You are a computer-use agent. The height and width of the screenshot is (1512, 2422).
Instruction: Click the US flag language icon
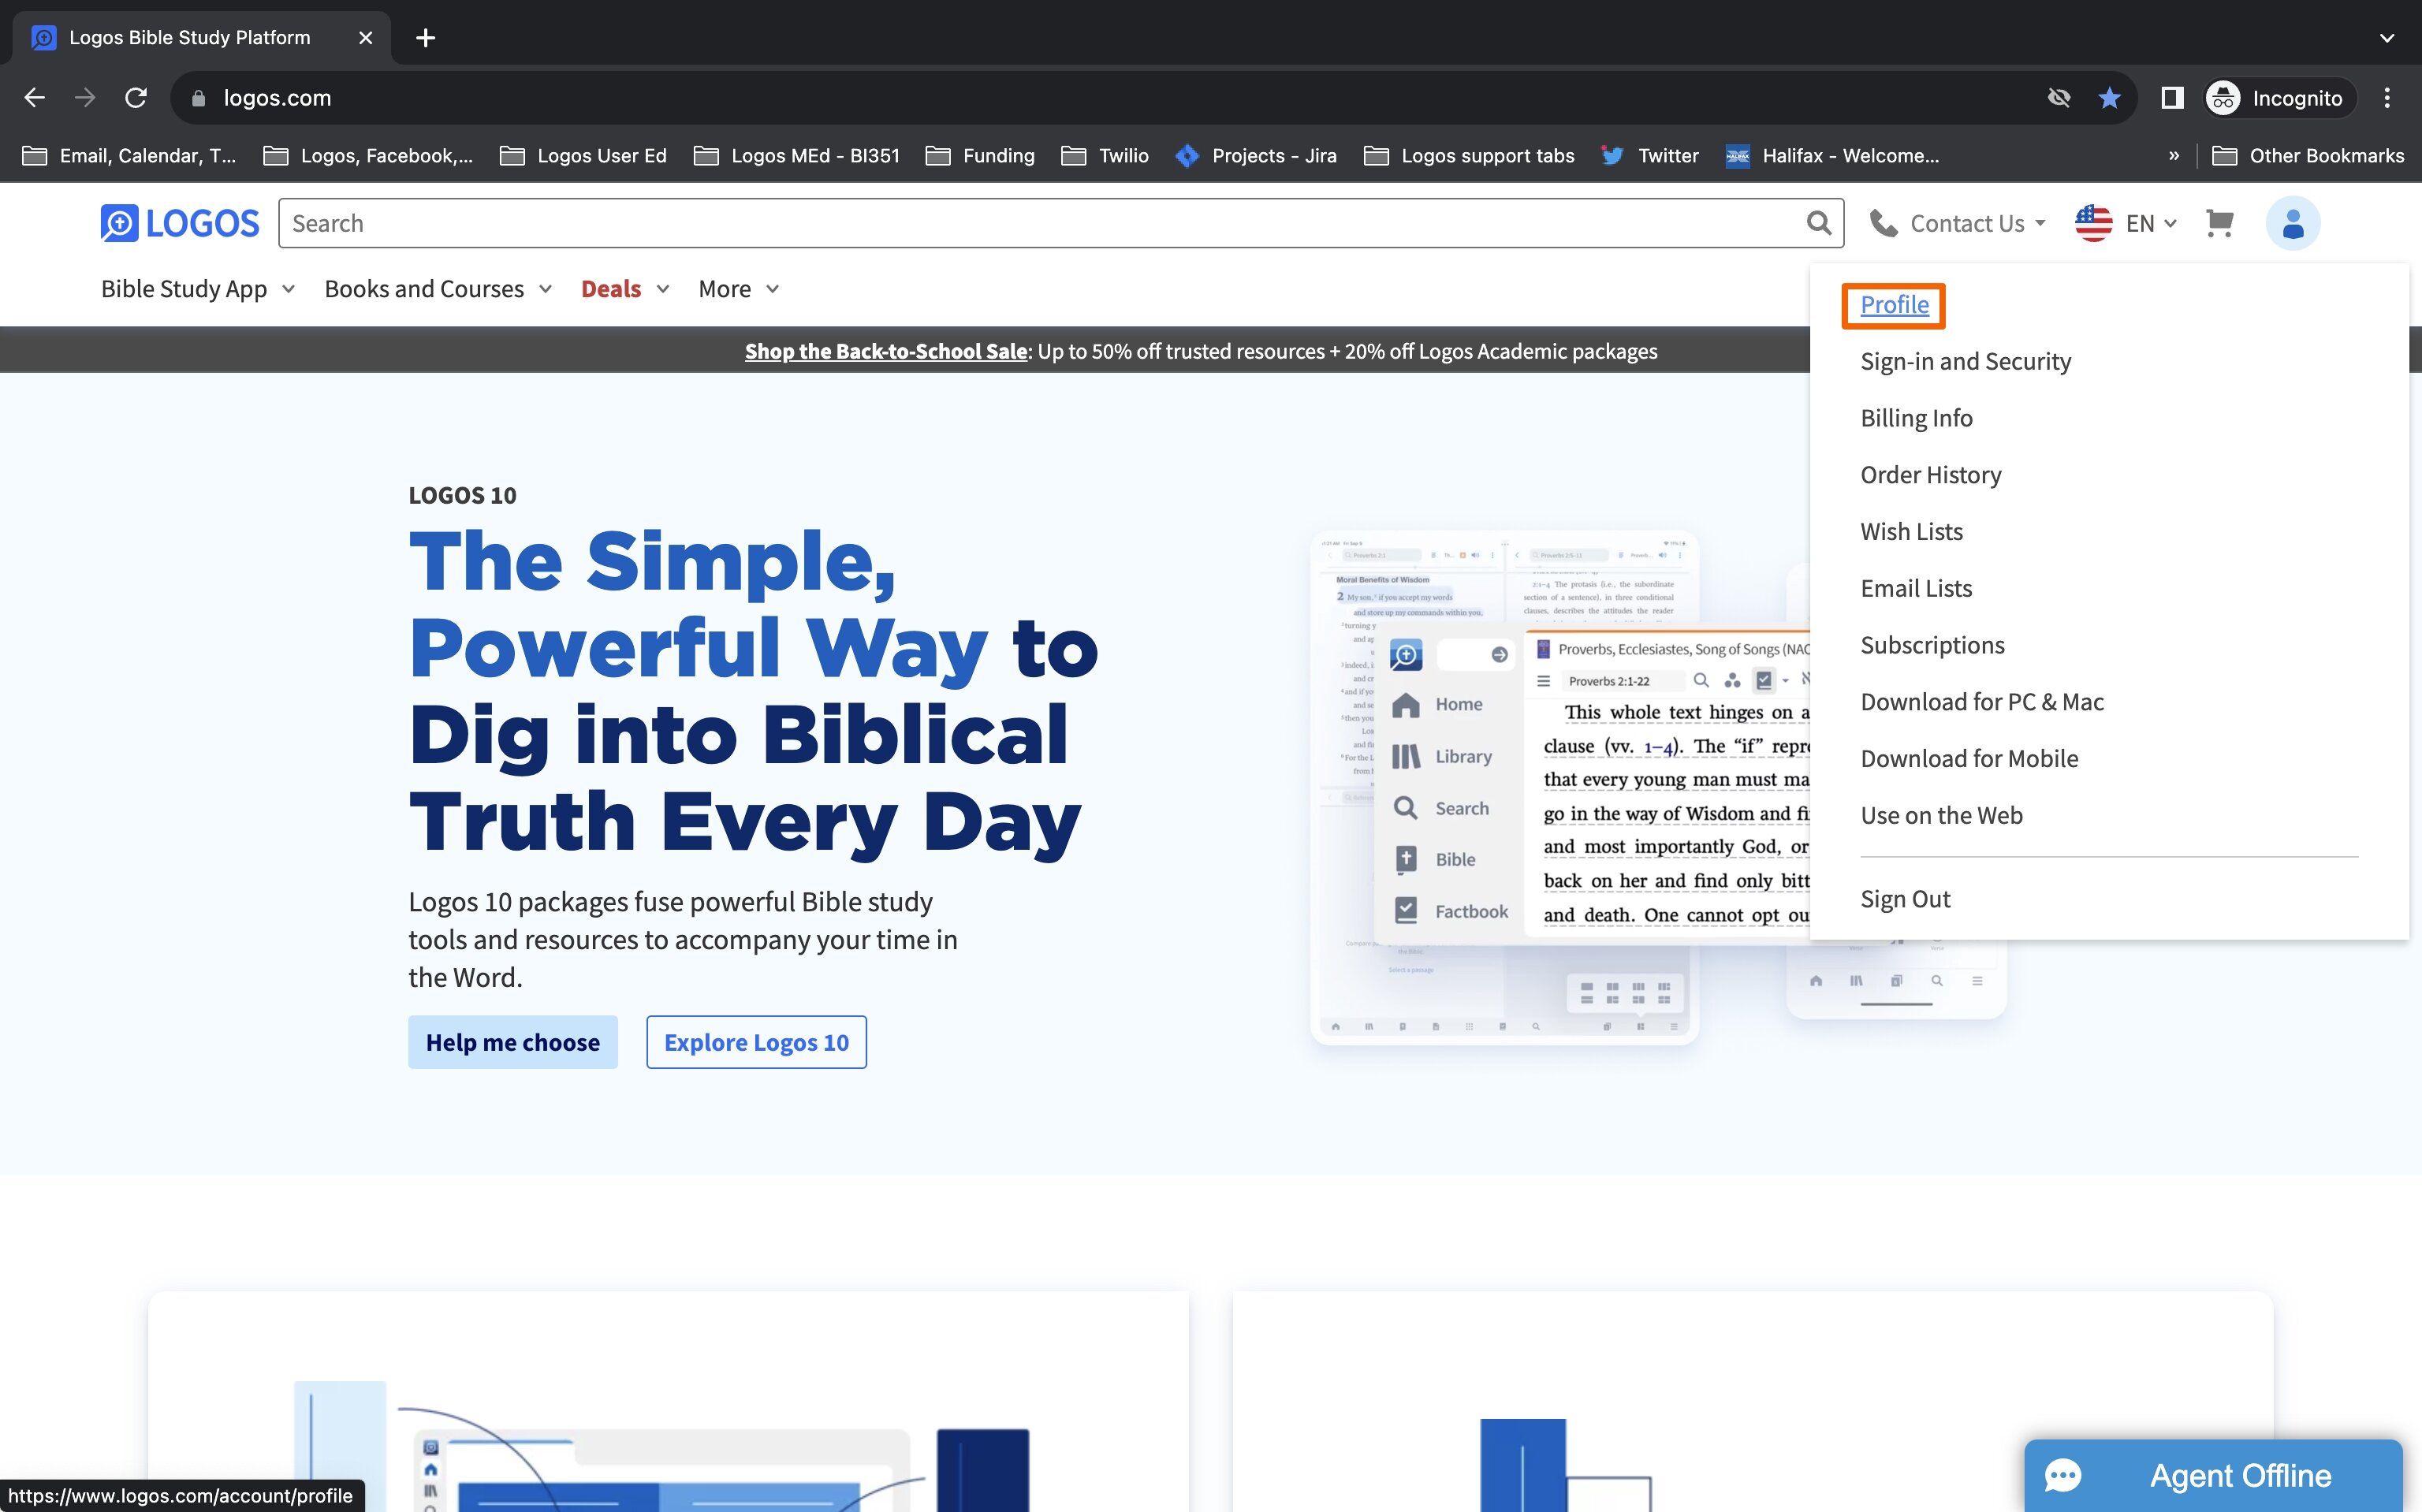(2093, 223)
